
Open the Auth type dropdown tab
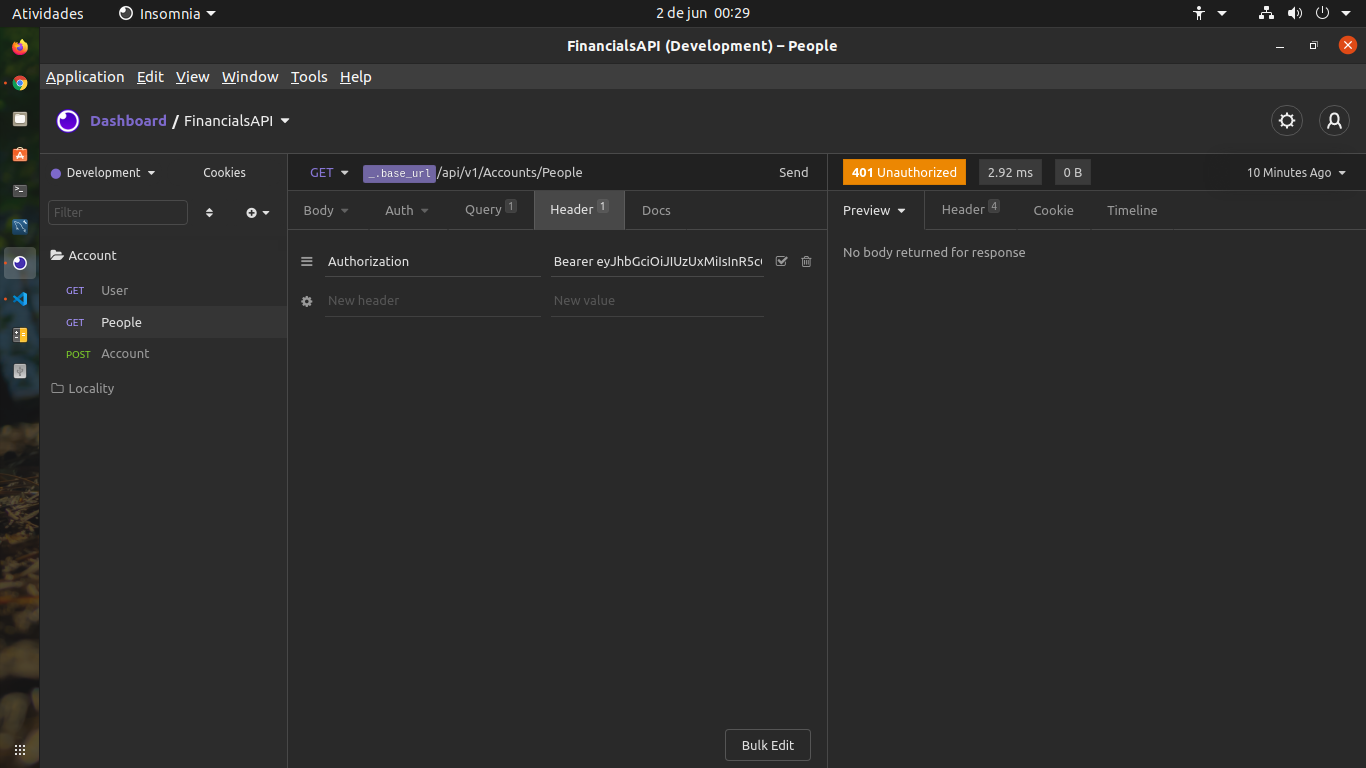click(407, 210)
